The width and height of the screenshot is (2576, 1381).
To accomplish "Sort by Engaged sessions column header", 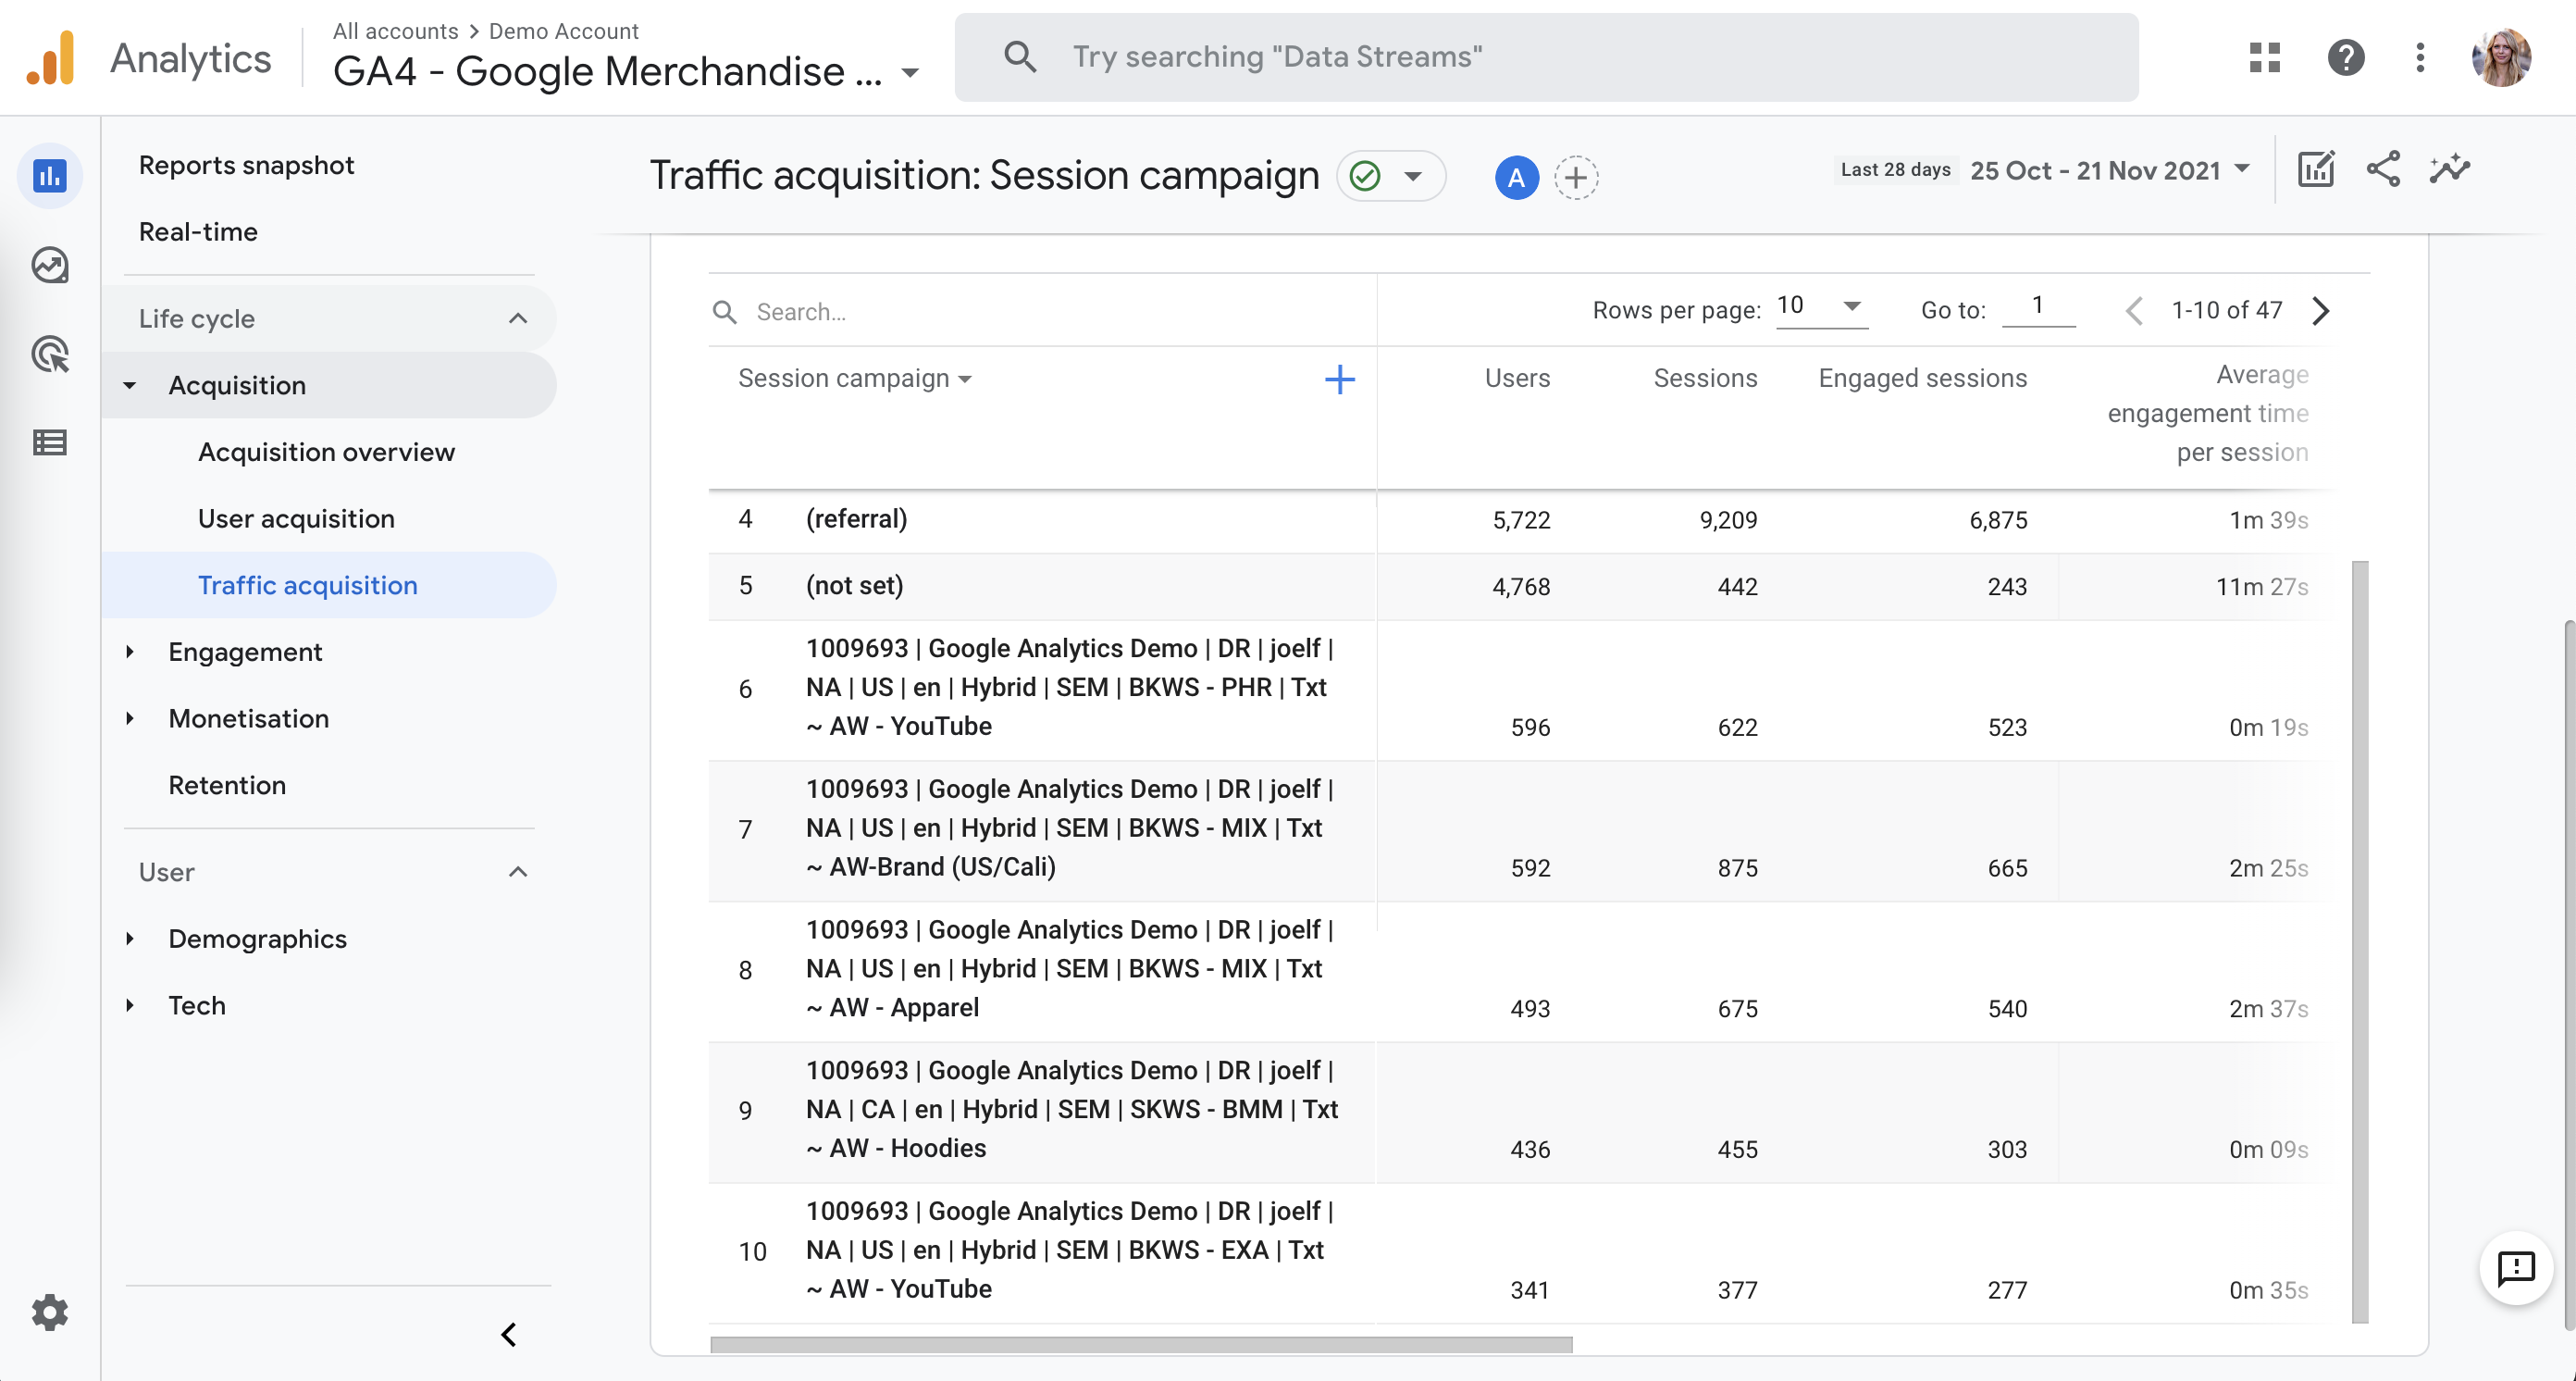I will tap(1922, 378).
